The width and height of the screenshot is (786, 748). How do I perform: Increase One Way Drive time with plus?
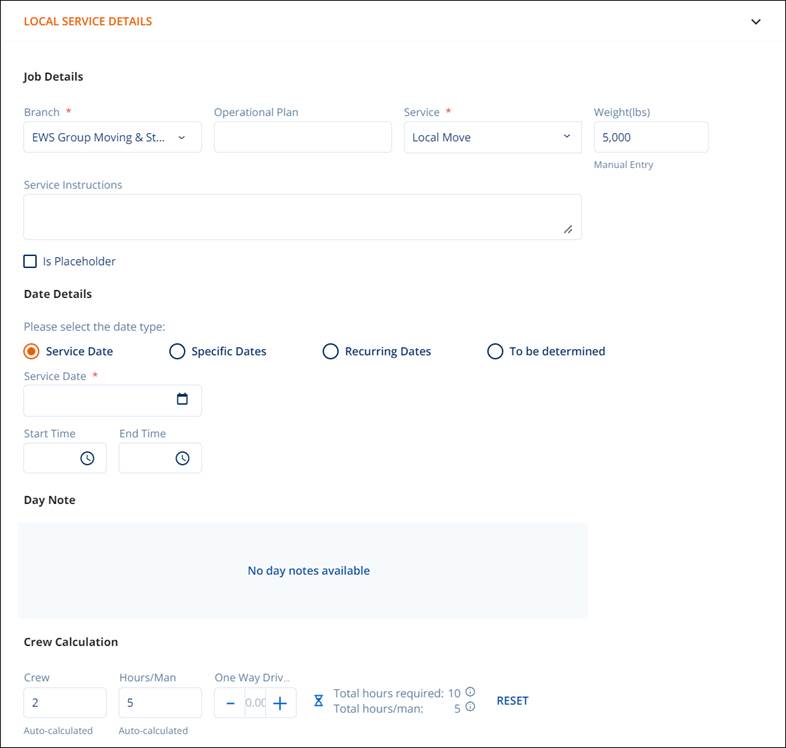[x=280, y=703]
